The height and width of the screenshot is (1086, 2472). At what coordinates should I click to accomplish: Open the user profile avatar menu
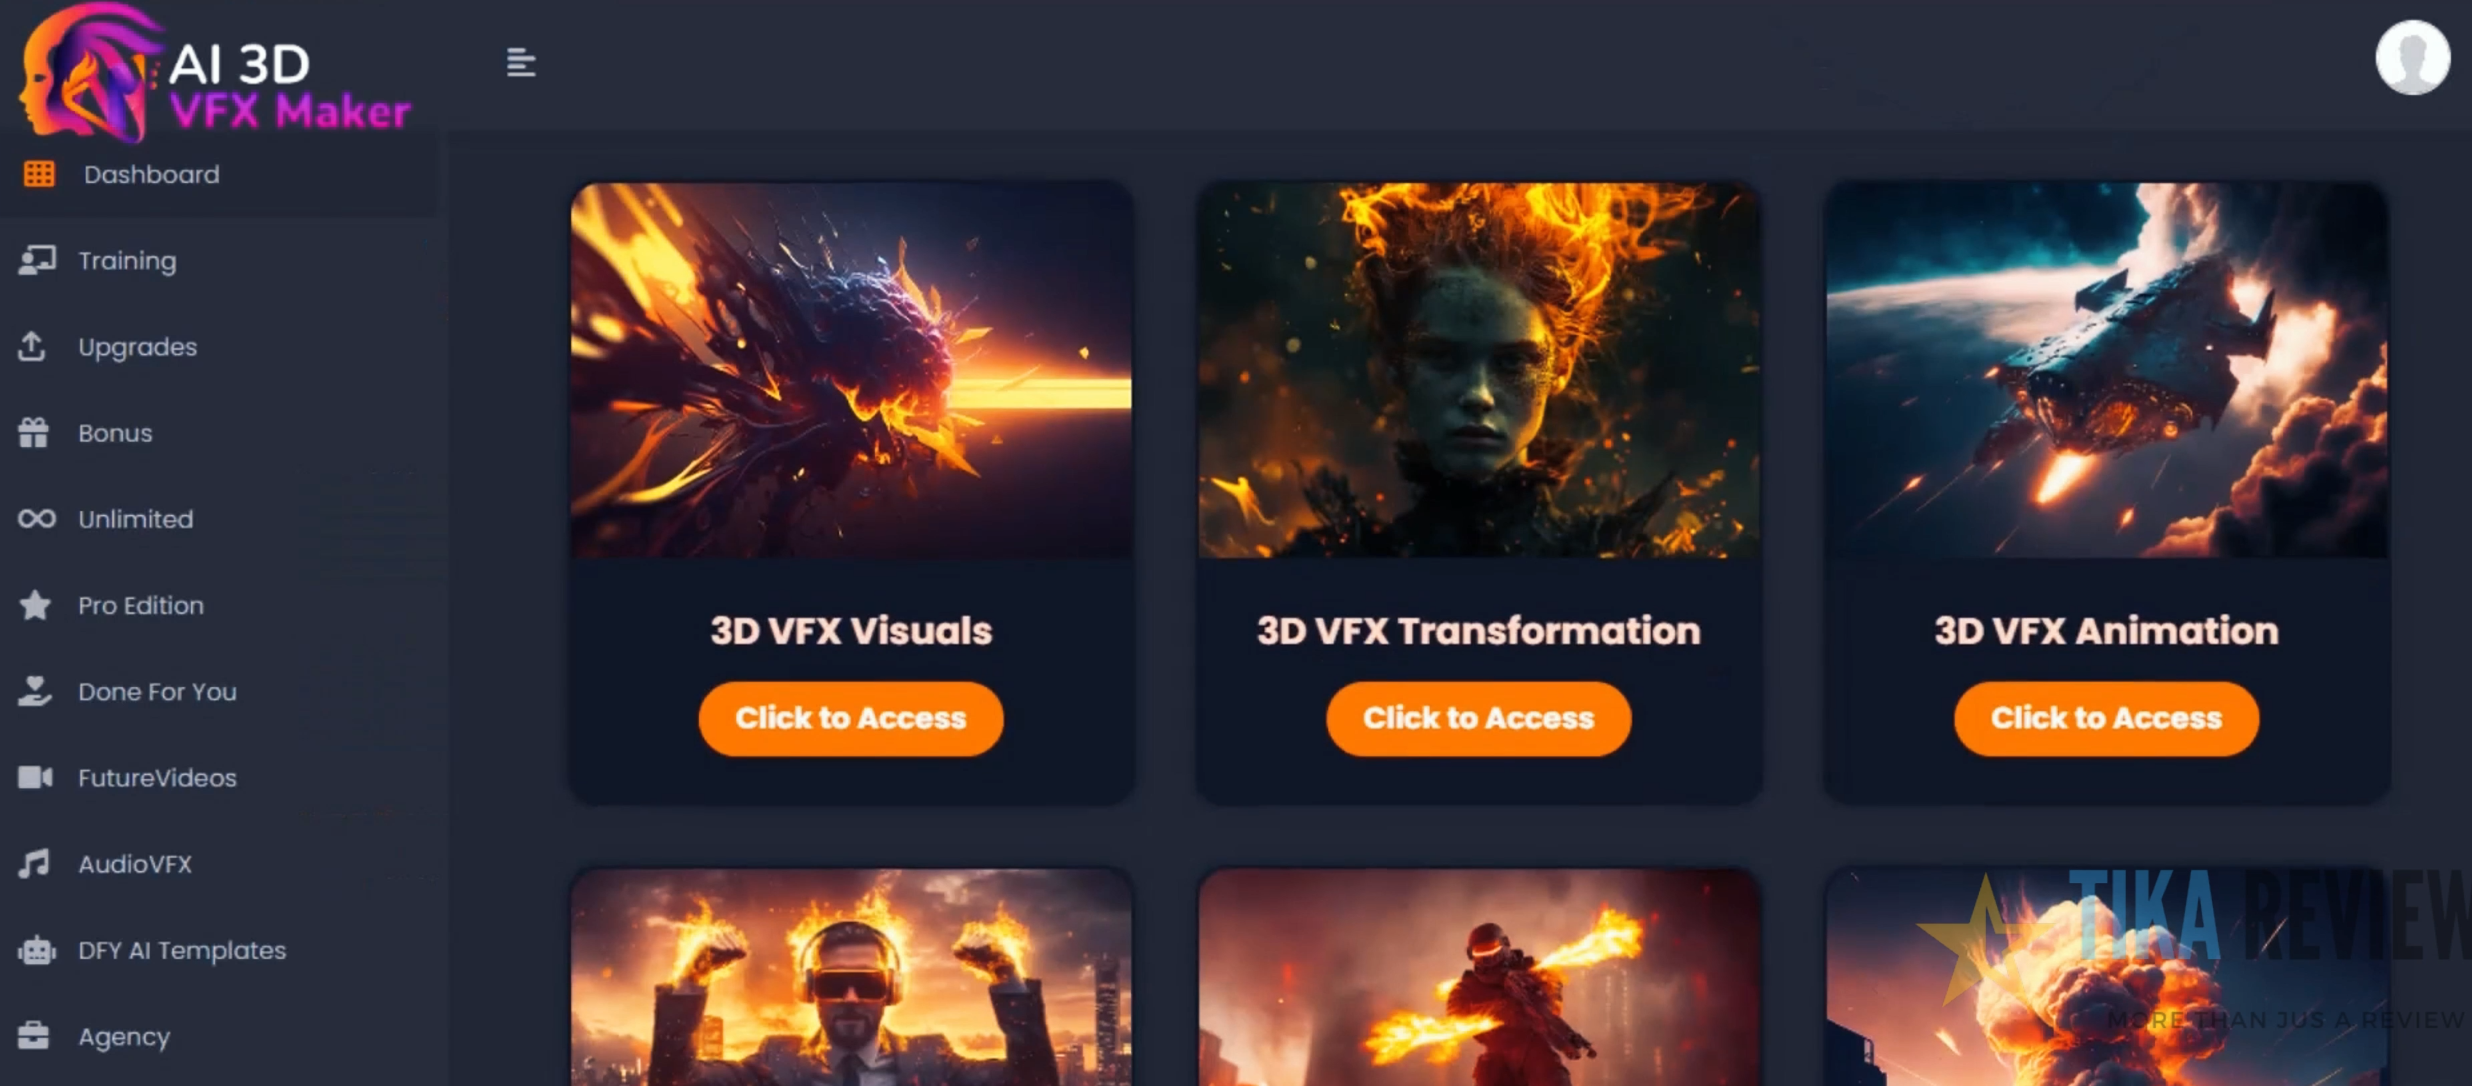pos(2412,57)
